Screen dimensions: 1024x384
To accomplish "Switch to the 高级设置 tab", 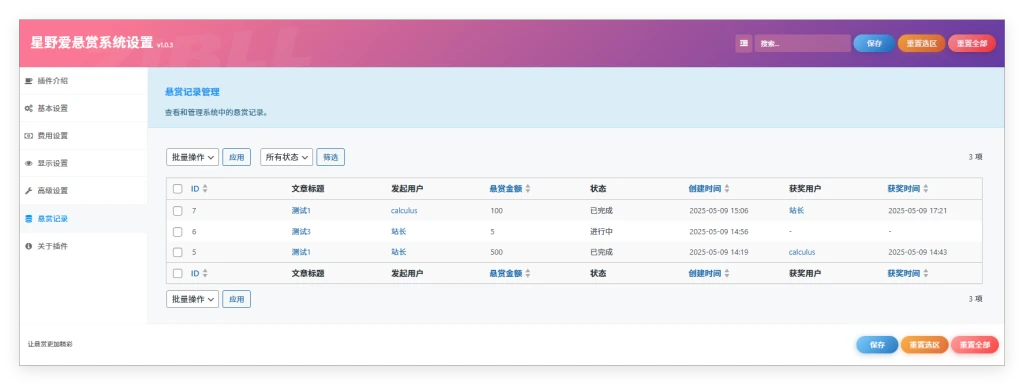I will point(84,191).
